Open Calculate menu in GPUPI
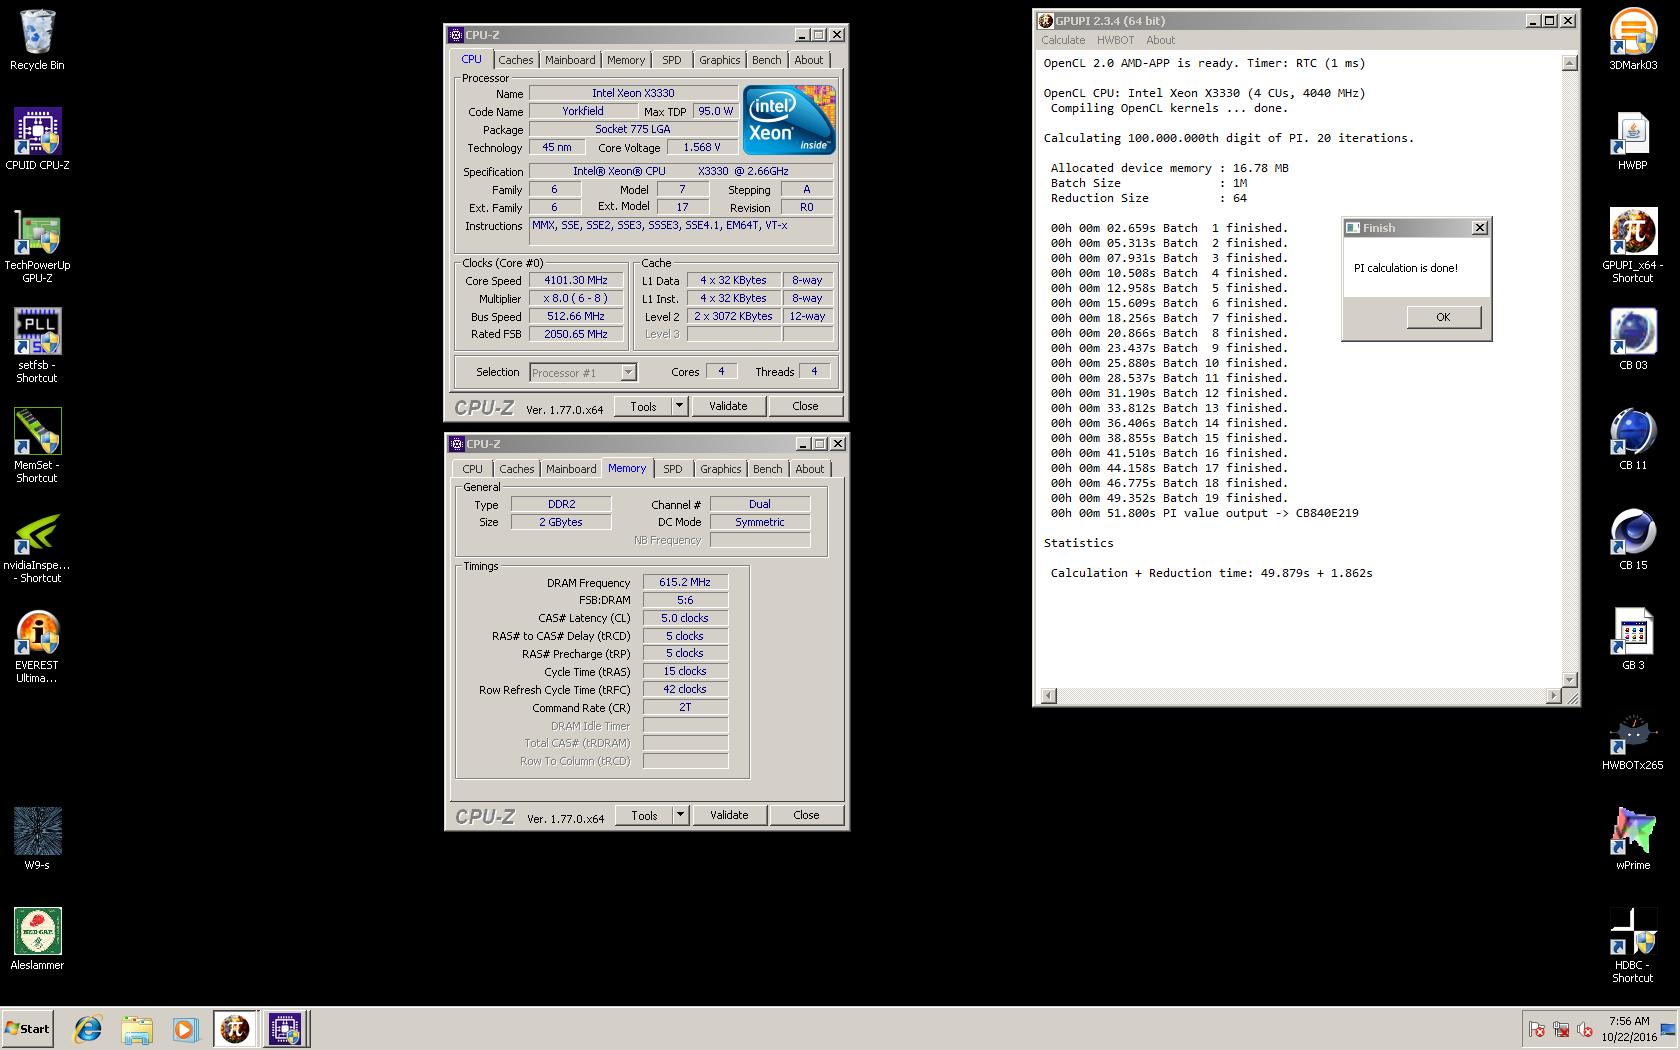Image resolution: width=1680 pixels, height=1050 pixels. pos(1063,40)
